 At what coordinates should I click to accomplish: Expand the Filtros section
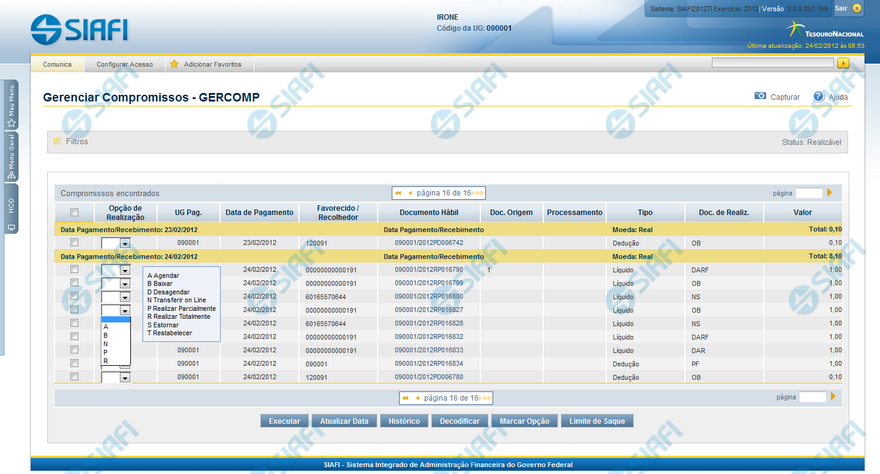(56, 142)
